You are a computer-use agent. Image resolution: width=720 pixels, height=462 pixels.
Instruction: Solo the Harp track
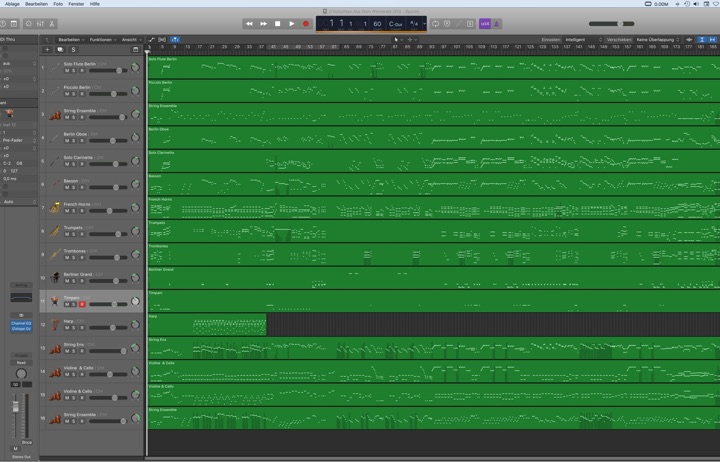point(74,328)
